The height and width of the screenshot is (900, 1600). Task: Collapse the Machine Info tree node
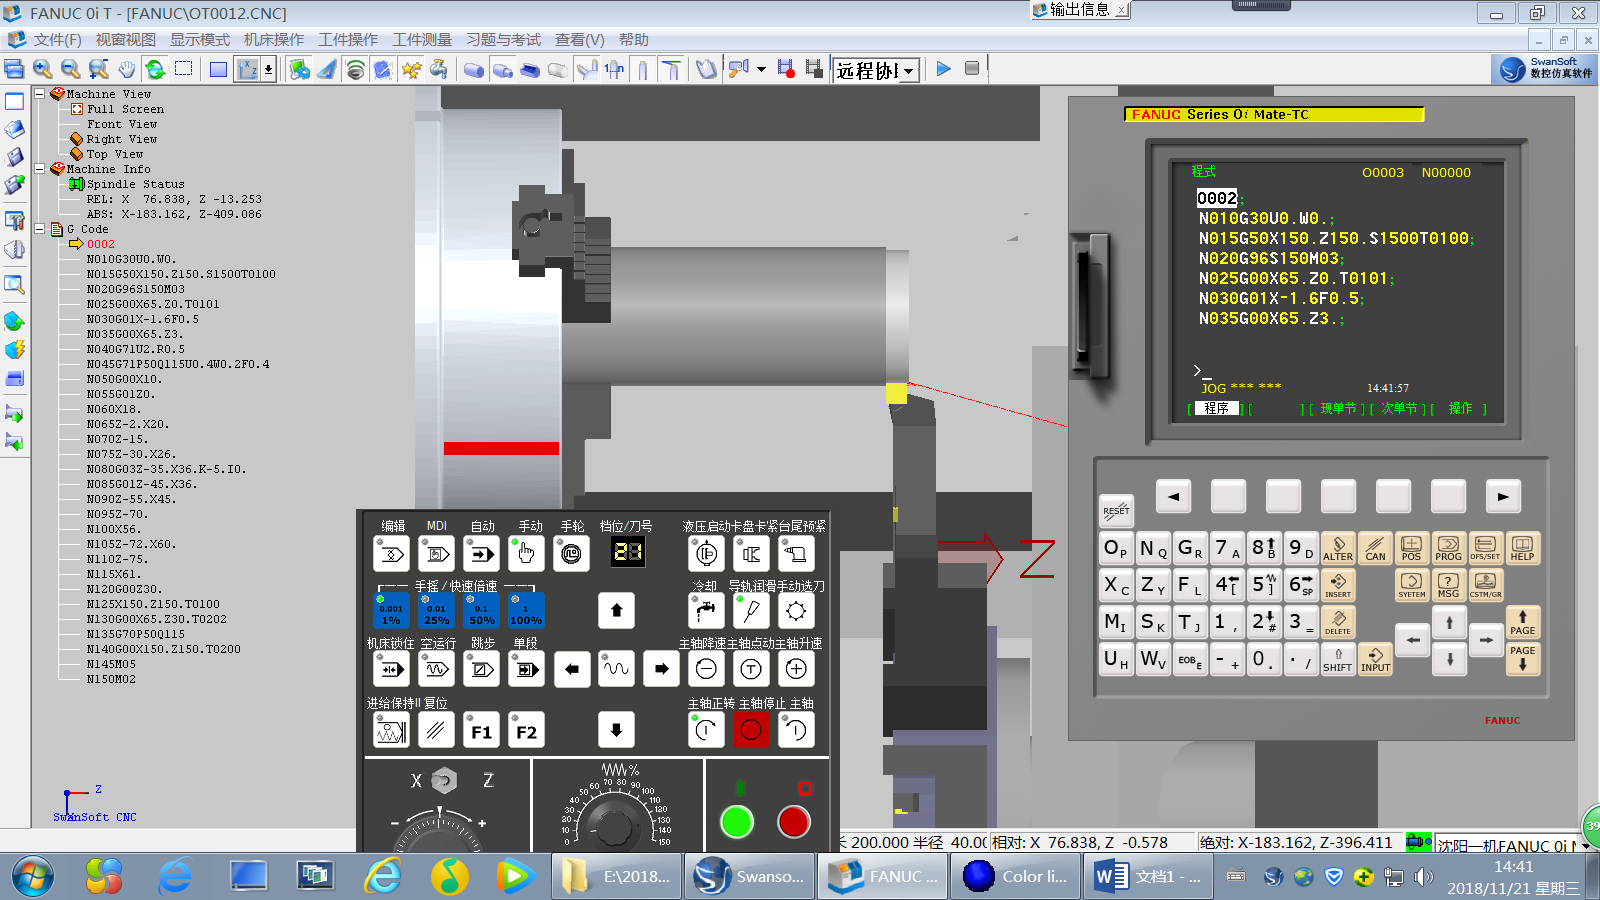pos(40,169)
